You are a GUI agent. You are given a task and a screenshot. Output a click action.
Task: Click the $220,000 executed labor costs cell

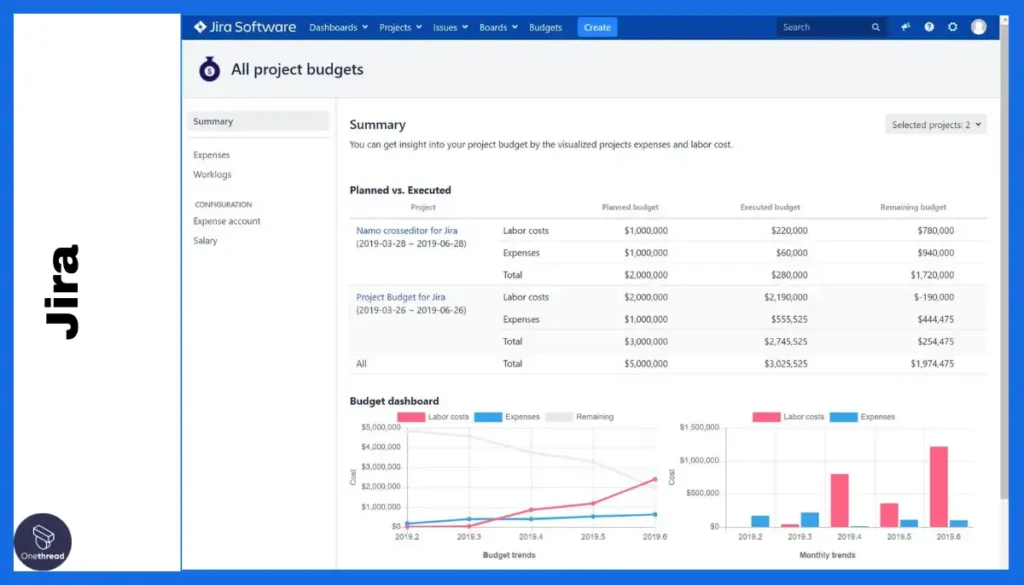tap(789, 230)
